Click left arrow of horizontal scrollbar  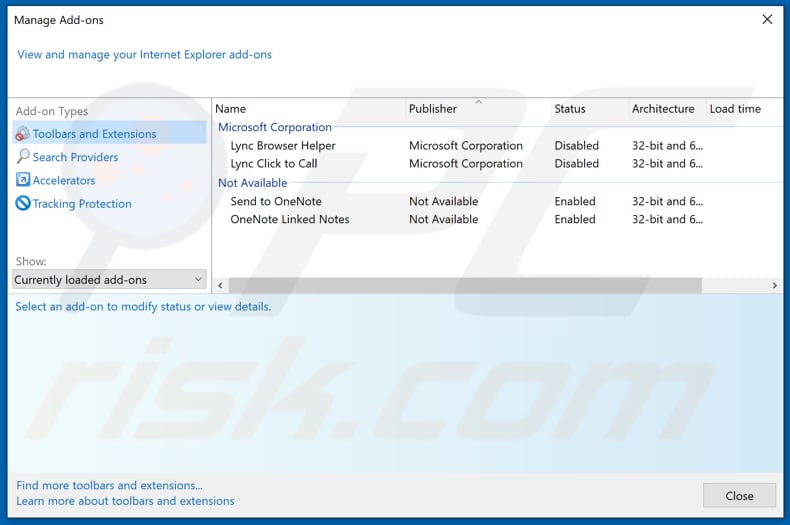[220, 285]
